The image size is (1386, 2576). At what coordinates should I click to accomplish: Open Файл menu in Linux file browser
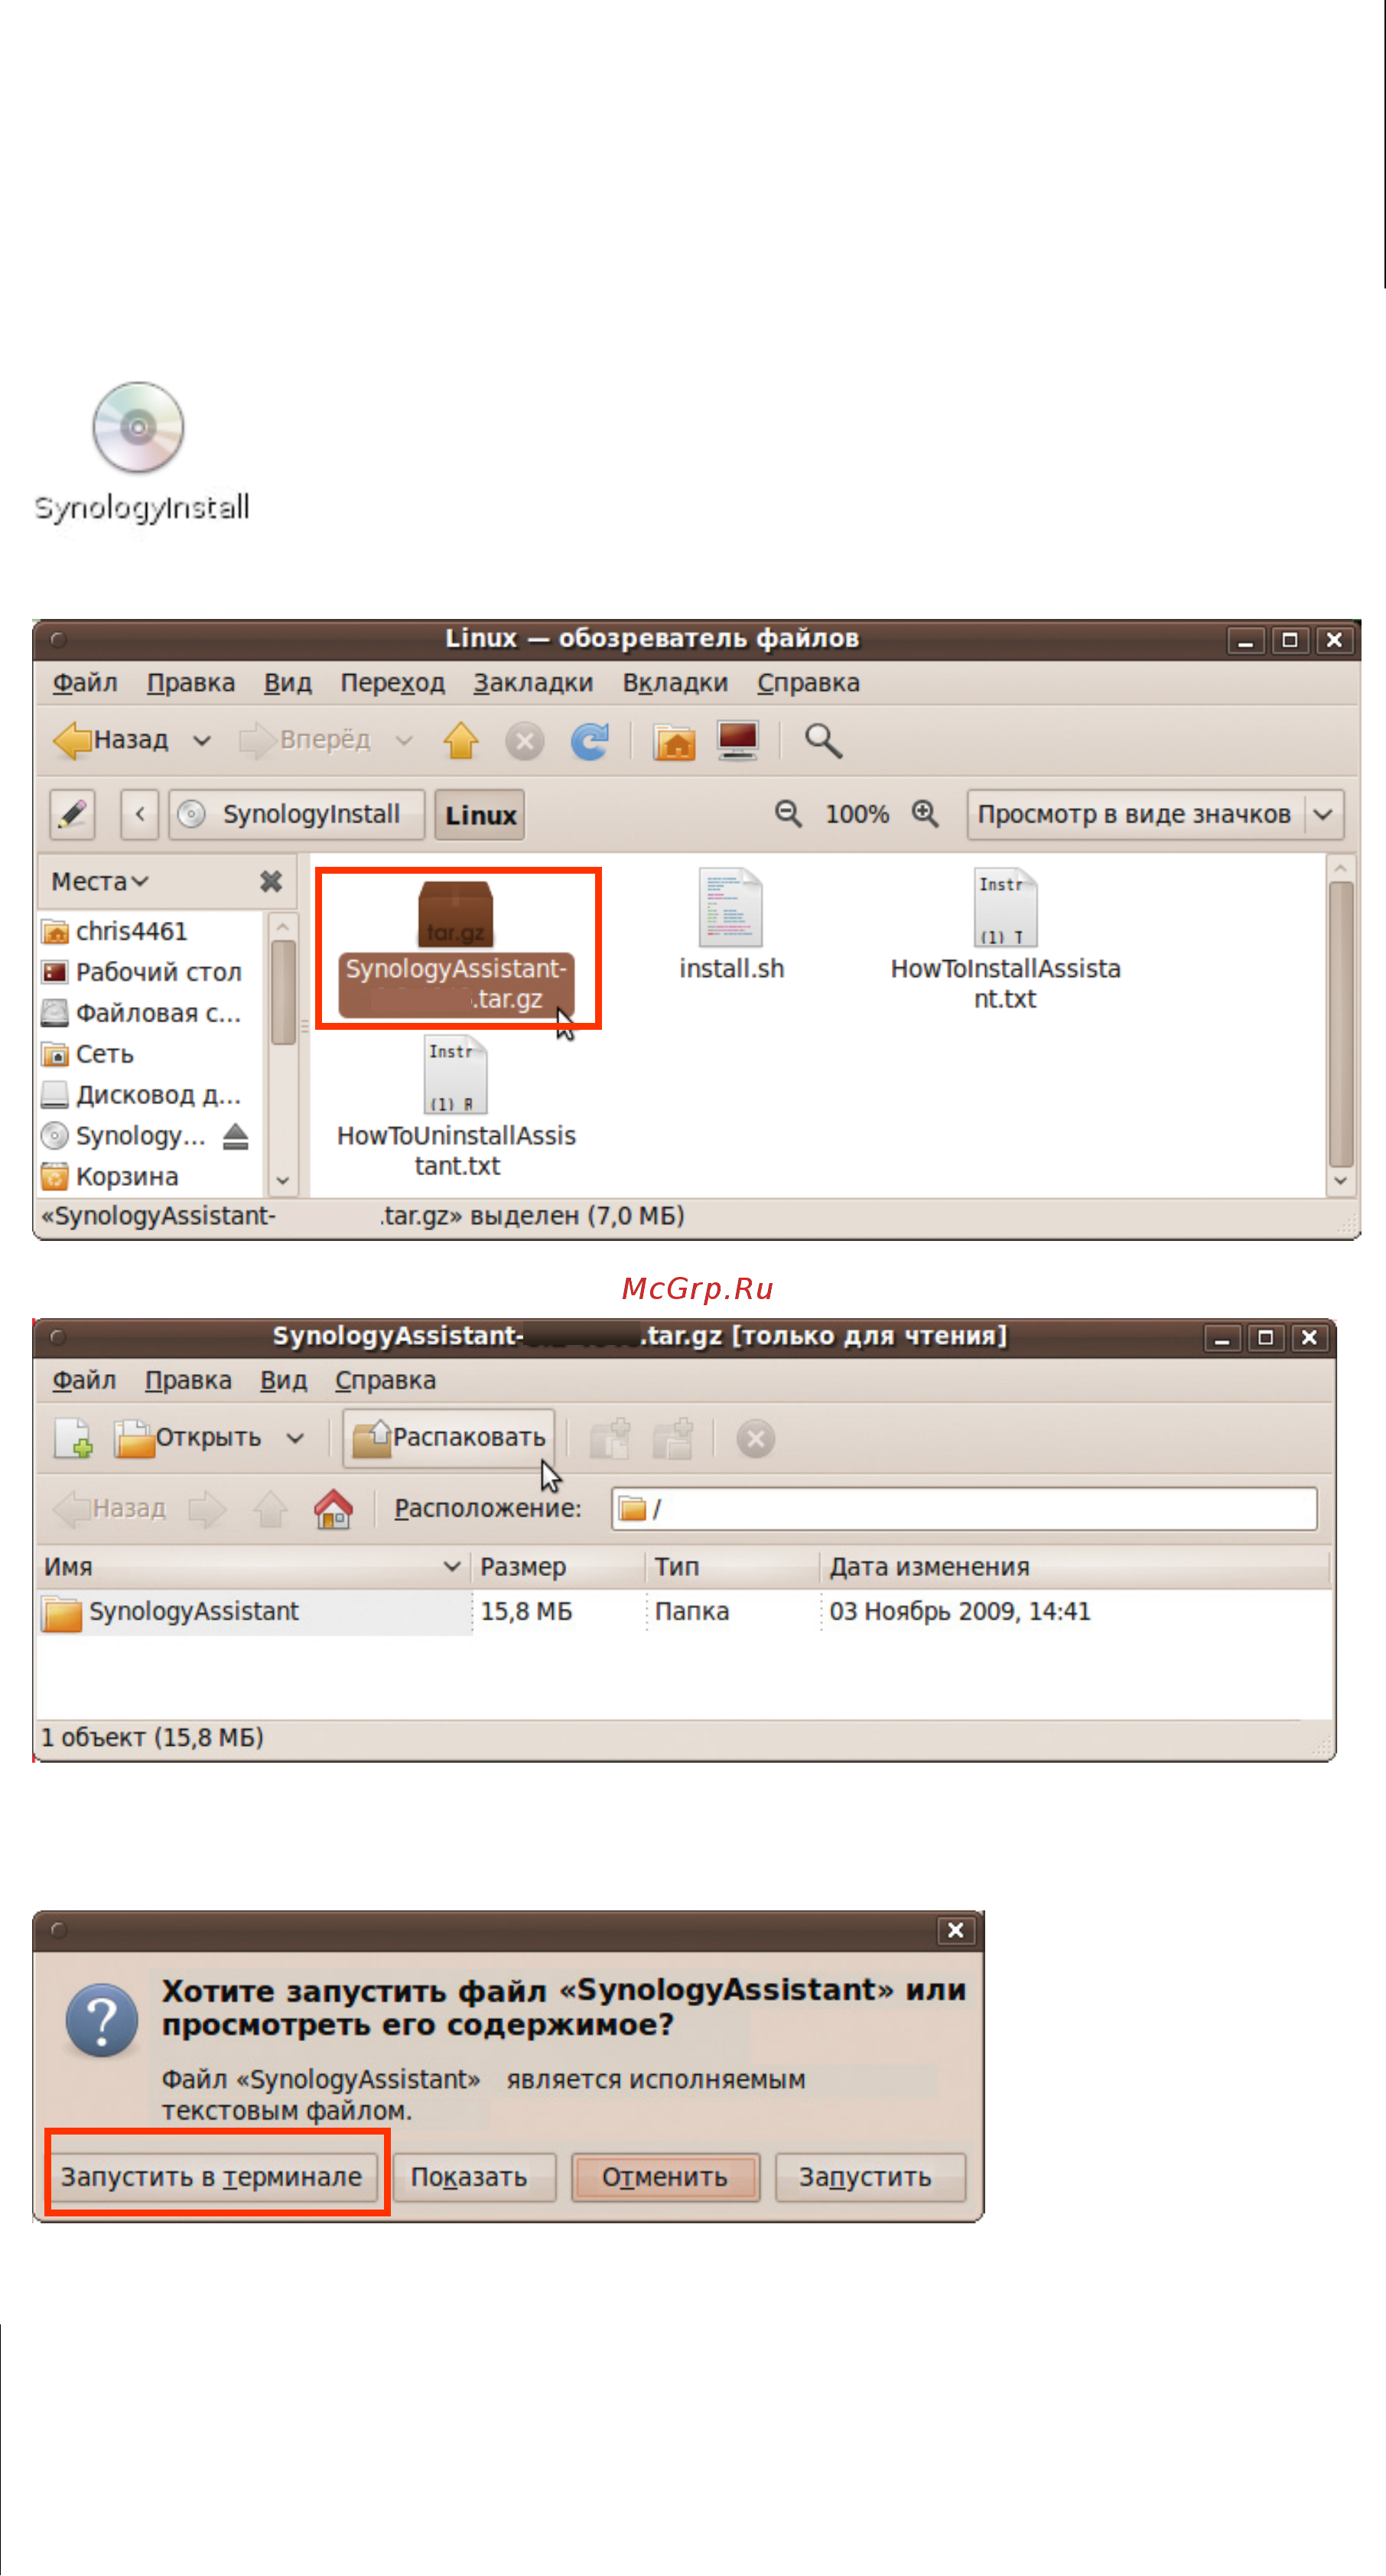point(85,683)
